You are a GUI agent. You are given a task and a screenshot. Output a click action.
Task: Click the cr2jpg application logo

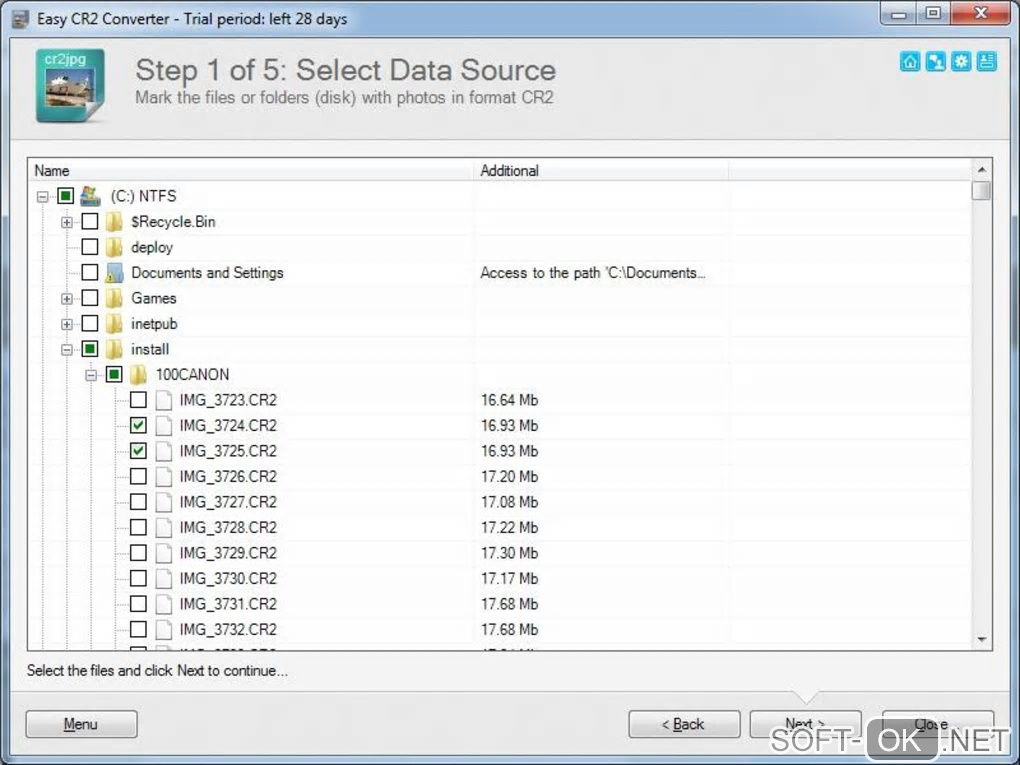point(70,85)
